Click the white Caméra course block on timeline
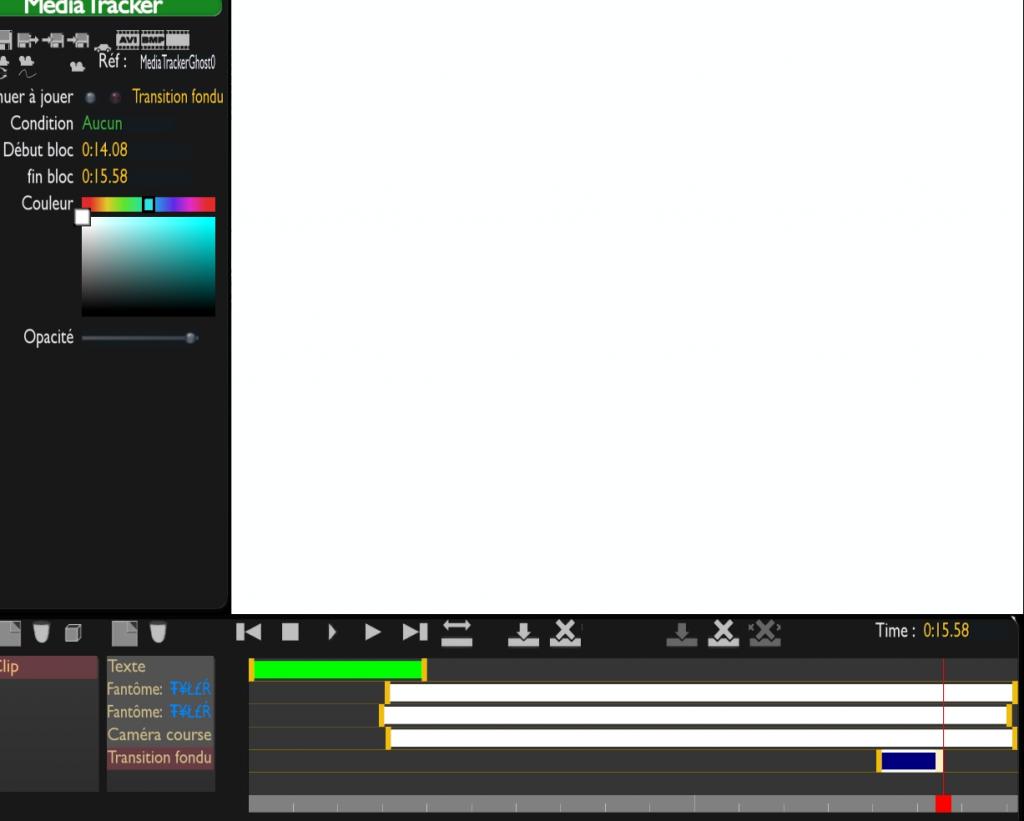 701,738
